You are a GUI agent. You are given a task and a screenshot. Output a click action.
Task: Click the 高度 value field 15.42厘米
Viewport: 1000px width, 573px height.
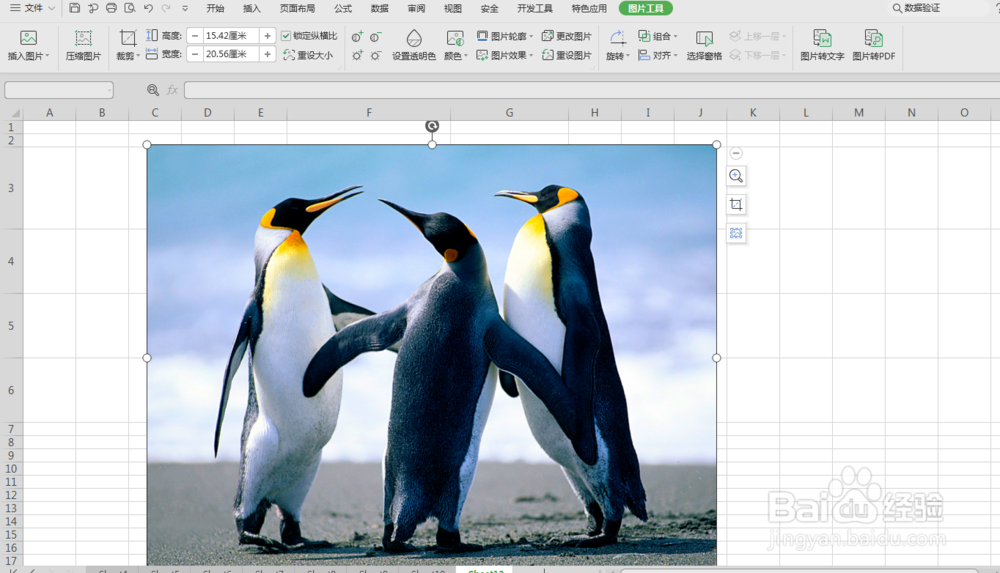point(230,36)
